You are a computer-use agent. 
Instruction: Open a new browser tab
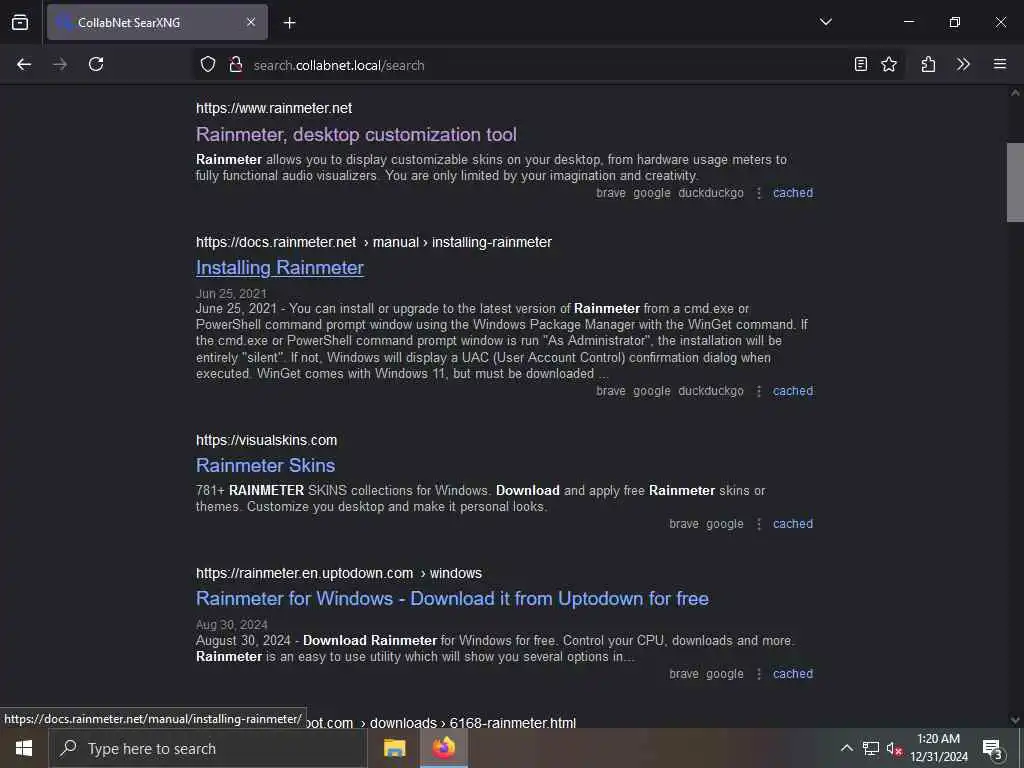pyautogui.click(x=289, y=23)
